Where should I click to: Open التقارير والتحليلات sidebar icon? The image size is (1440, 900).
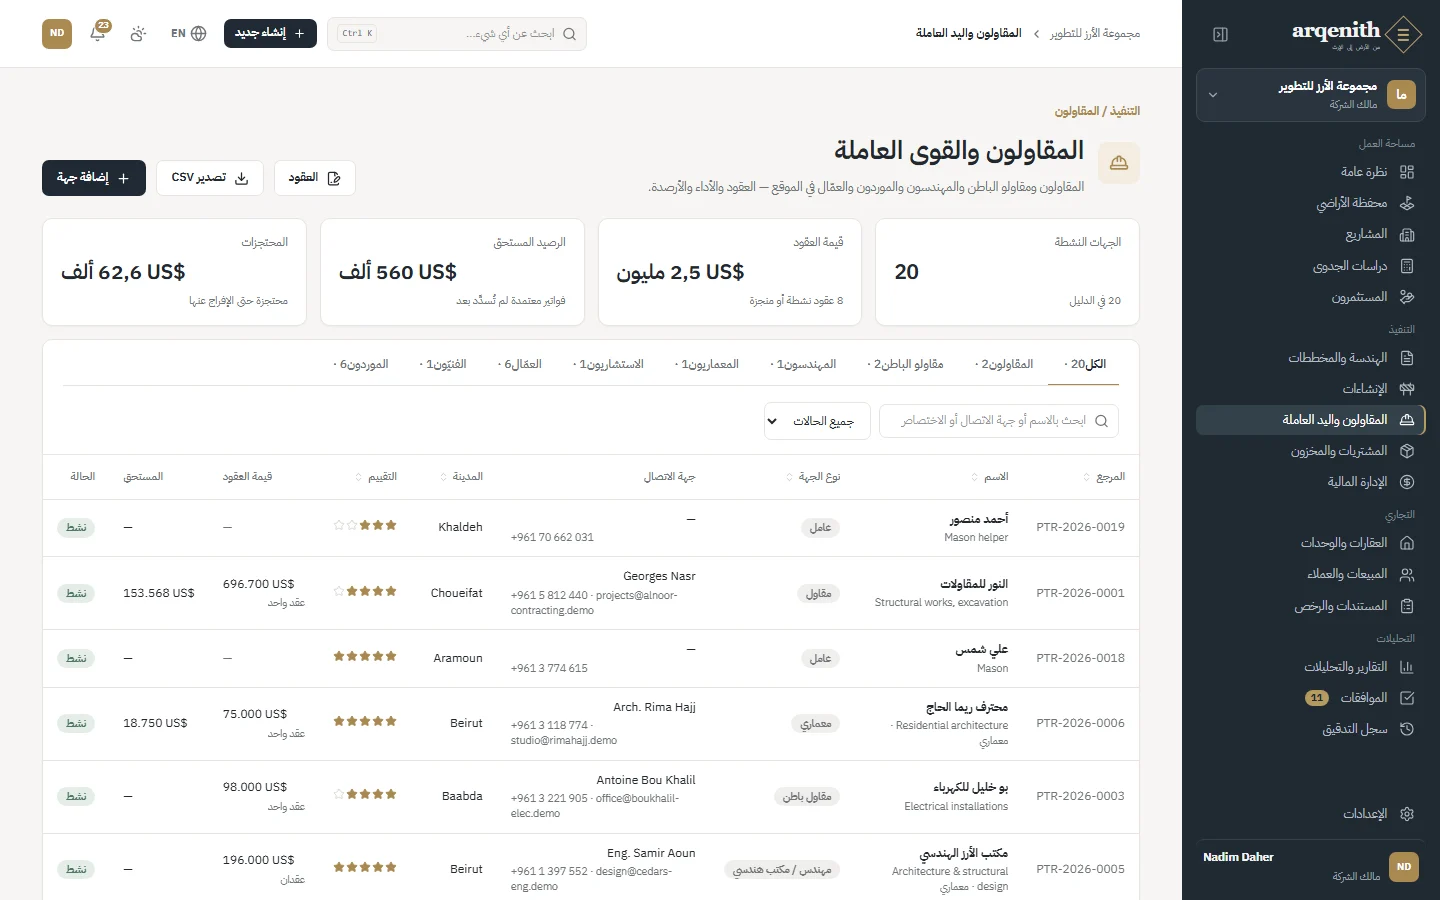1407,667
